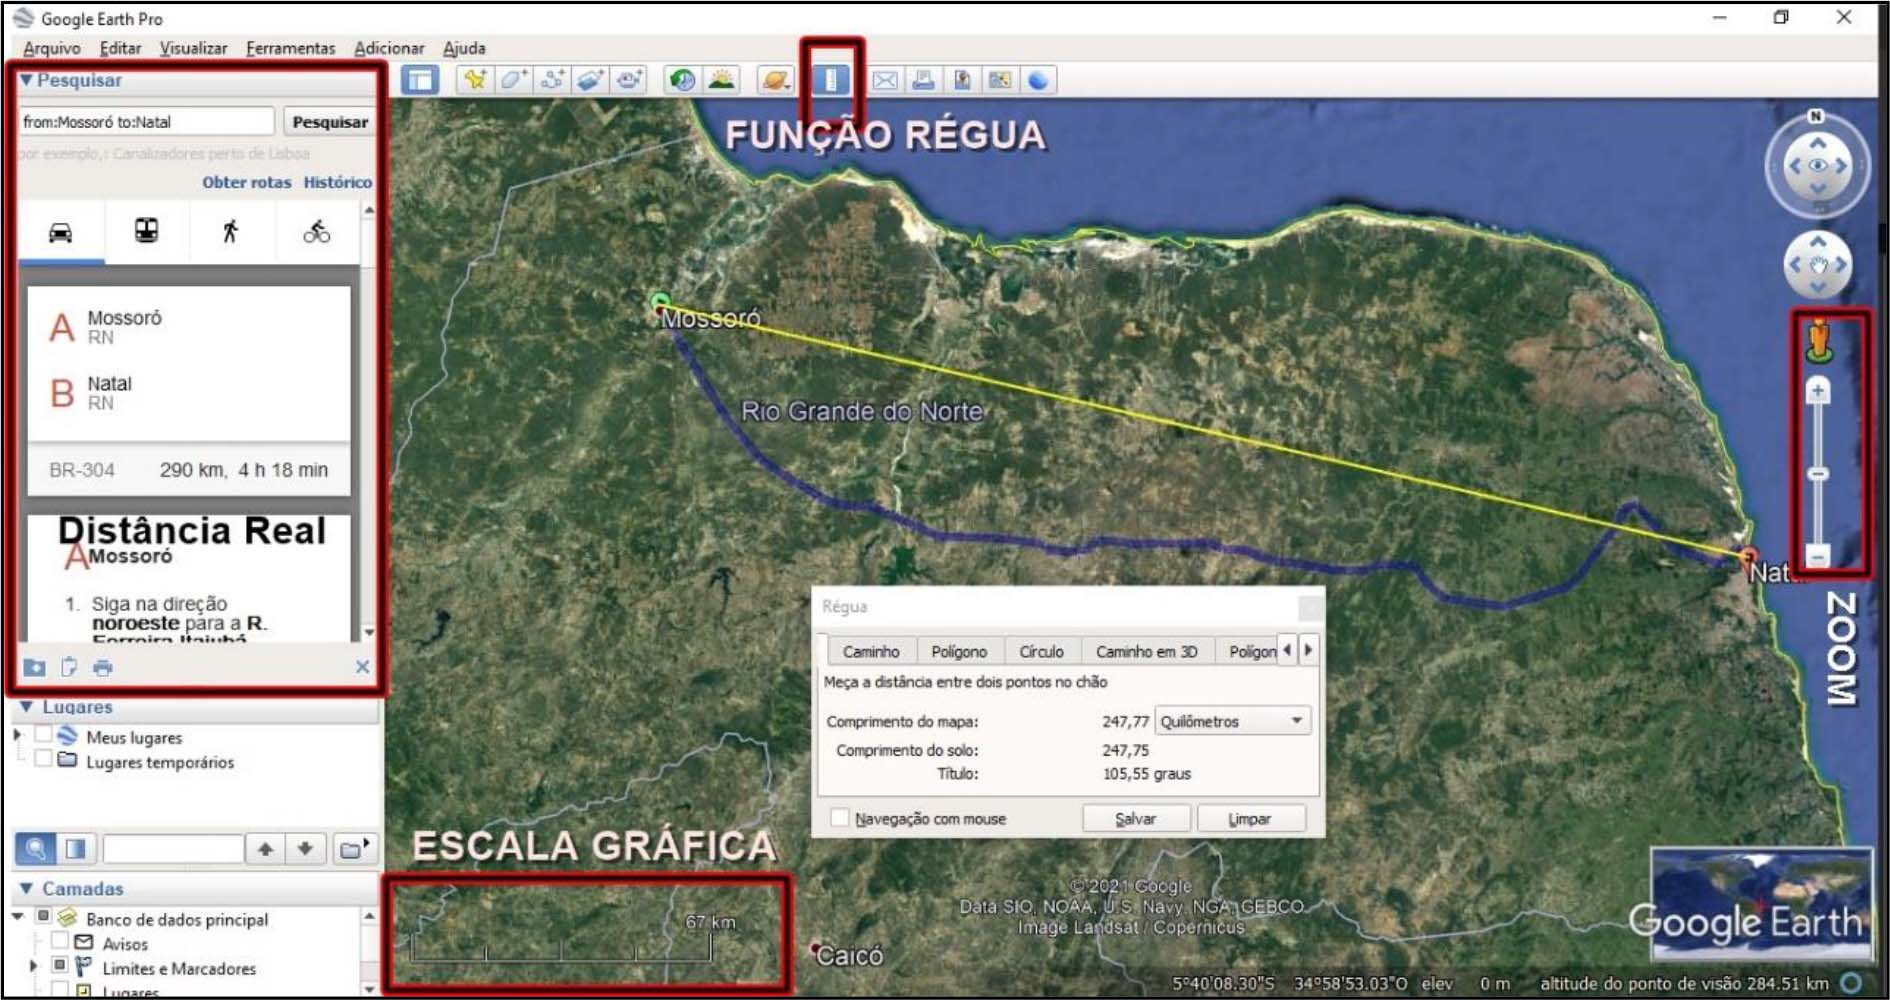The height and width of the screenshot is (1000, 1890).
Task: Toggle the places transparency panel button
Action: [x=76, y=849]
